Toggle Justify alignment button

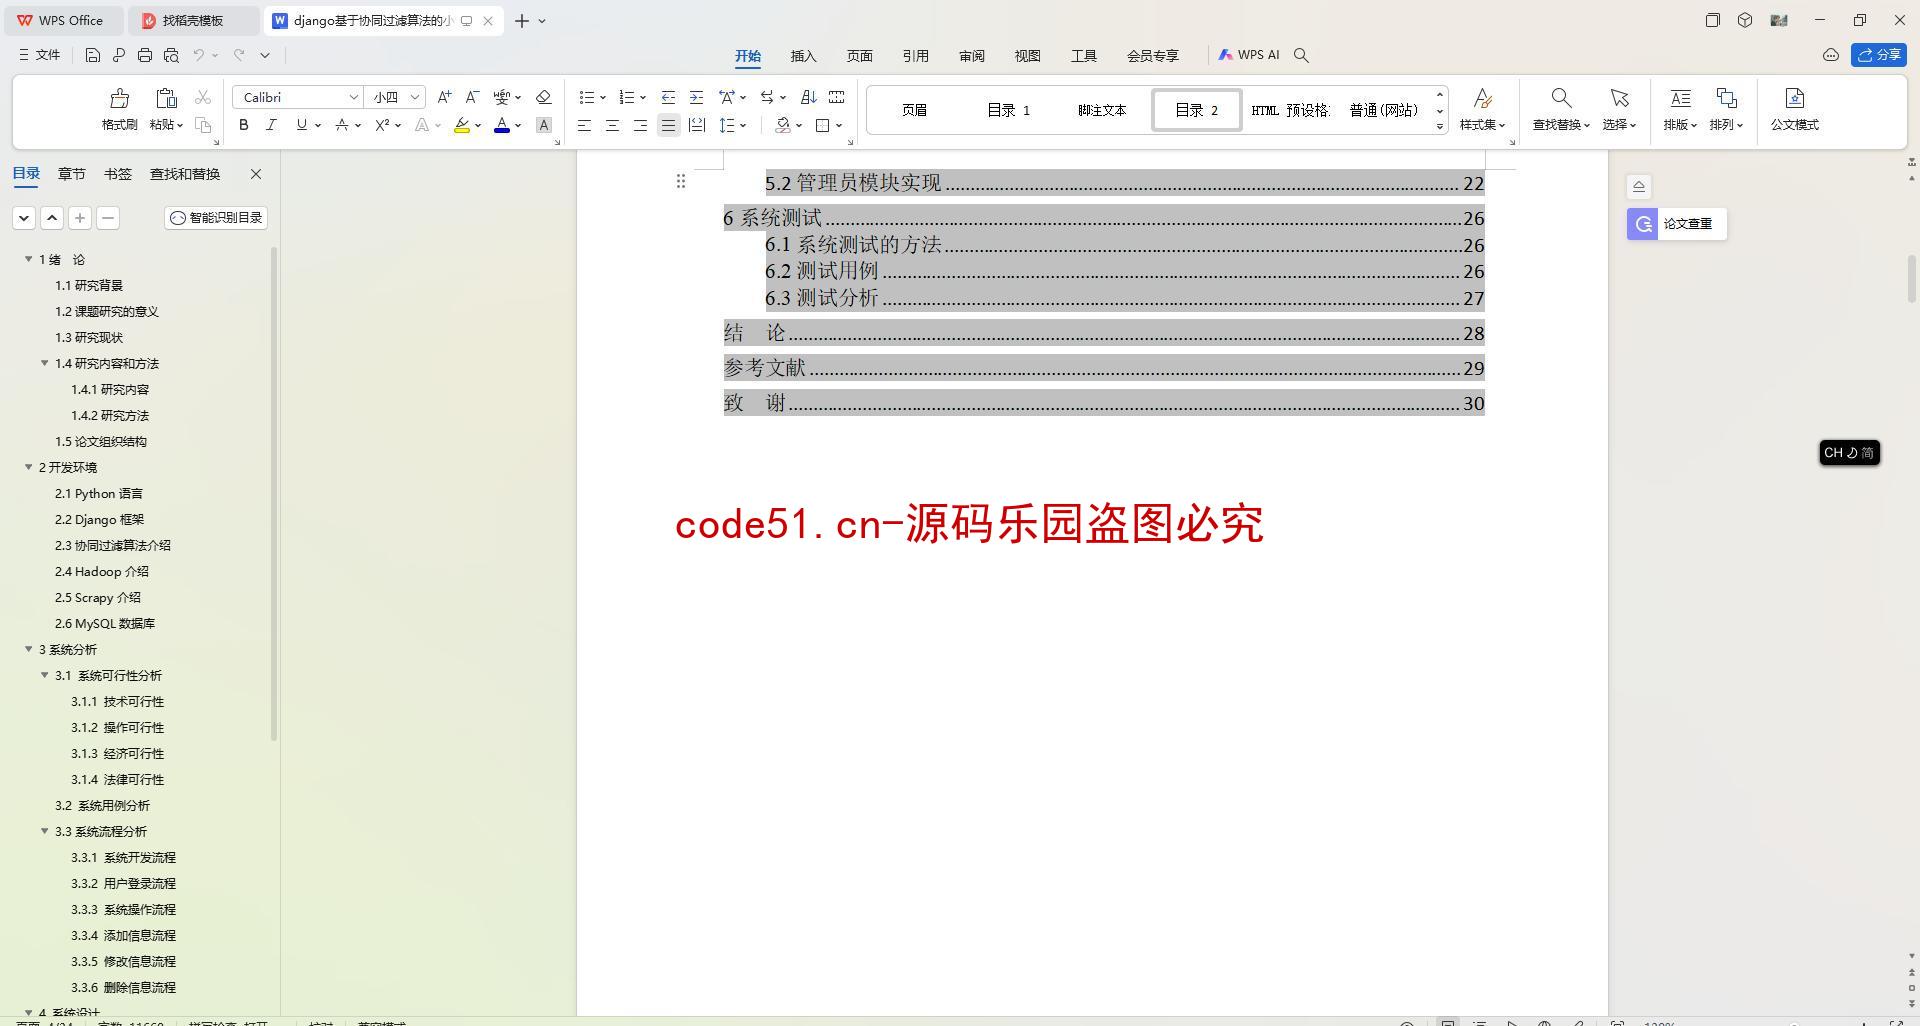[668, 125]
